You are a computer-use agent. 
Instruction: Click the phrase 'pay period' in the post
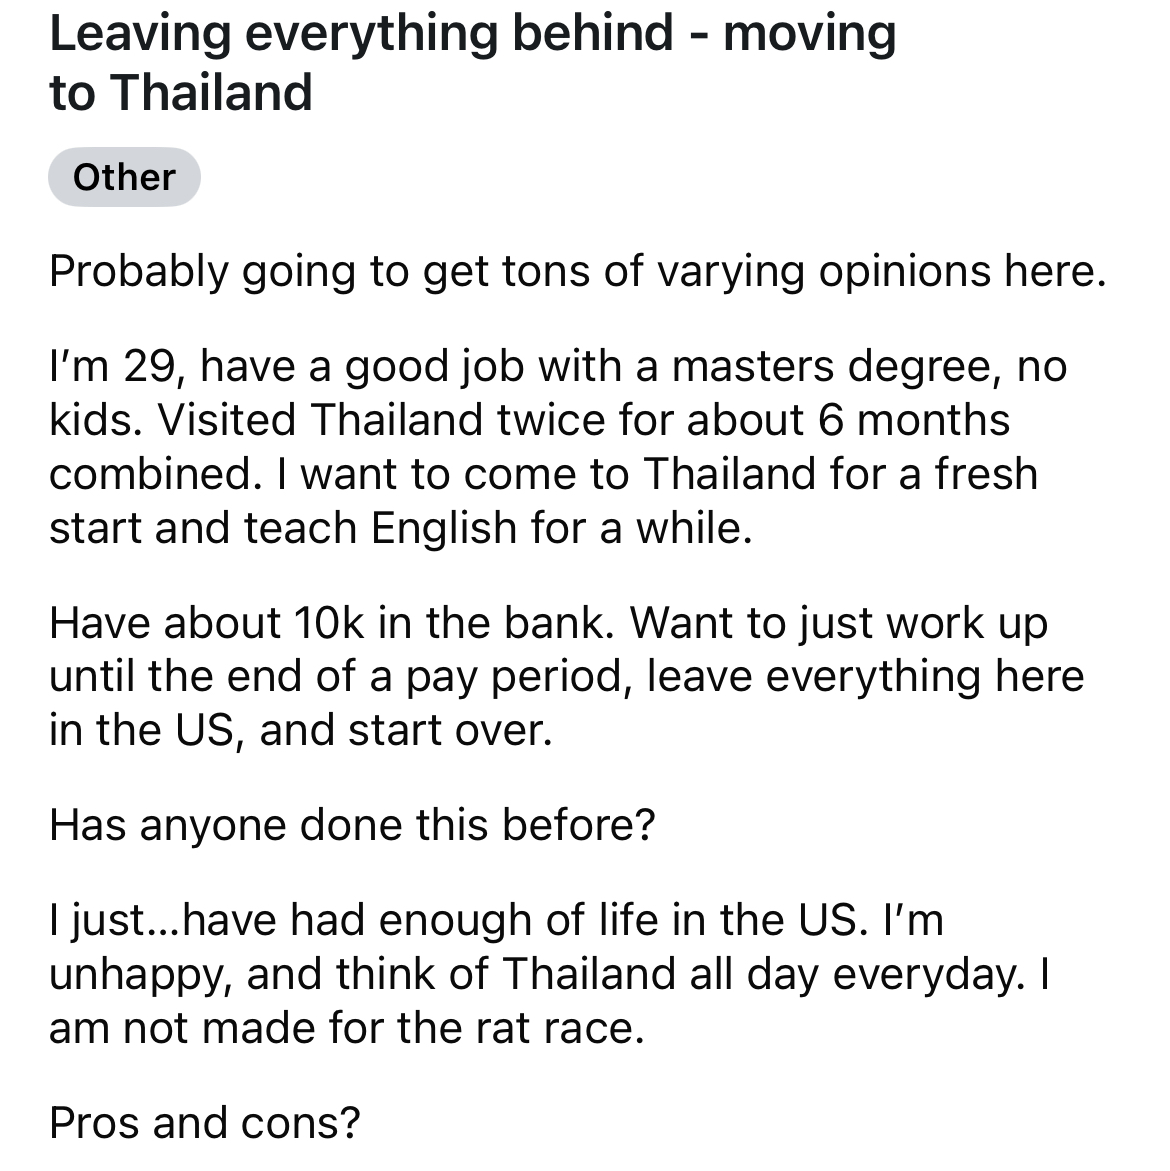(518, 677)
